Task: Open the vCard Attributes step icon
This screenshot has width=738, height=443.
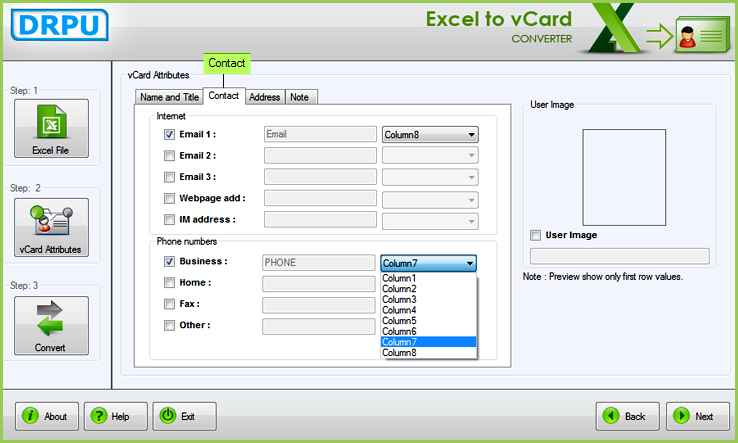Action: [x=51, y=220]
